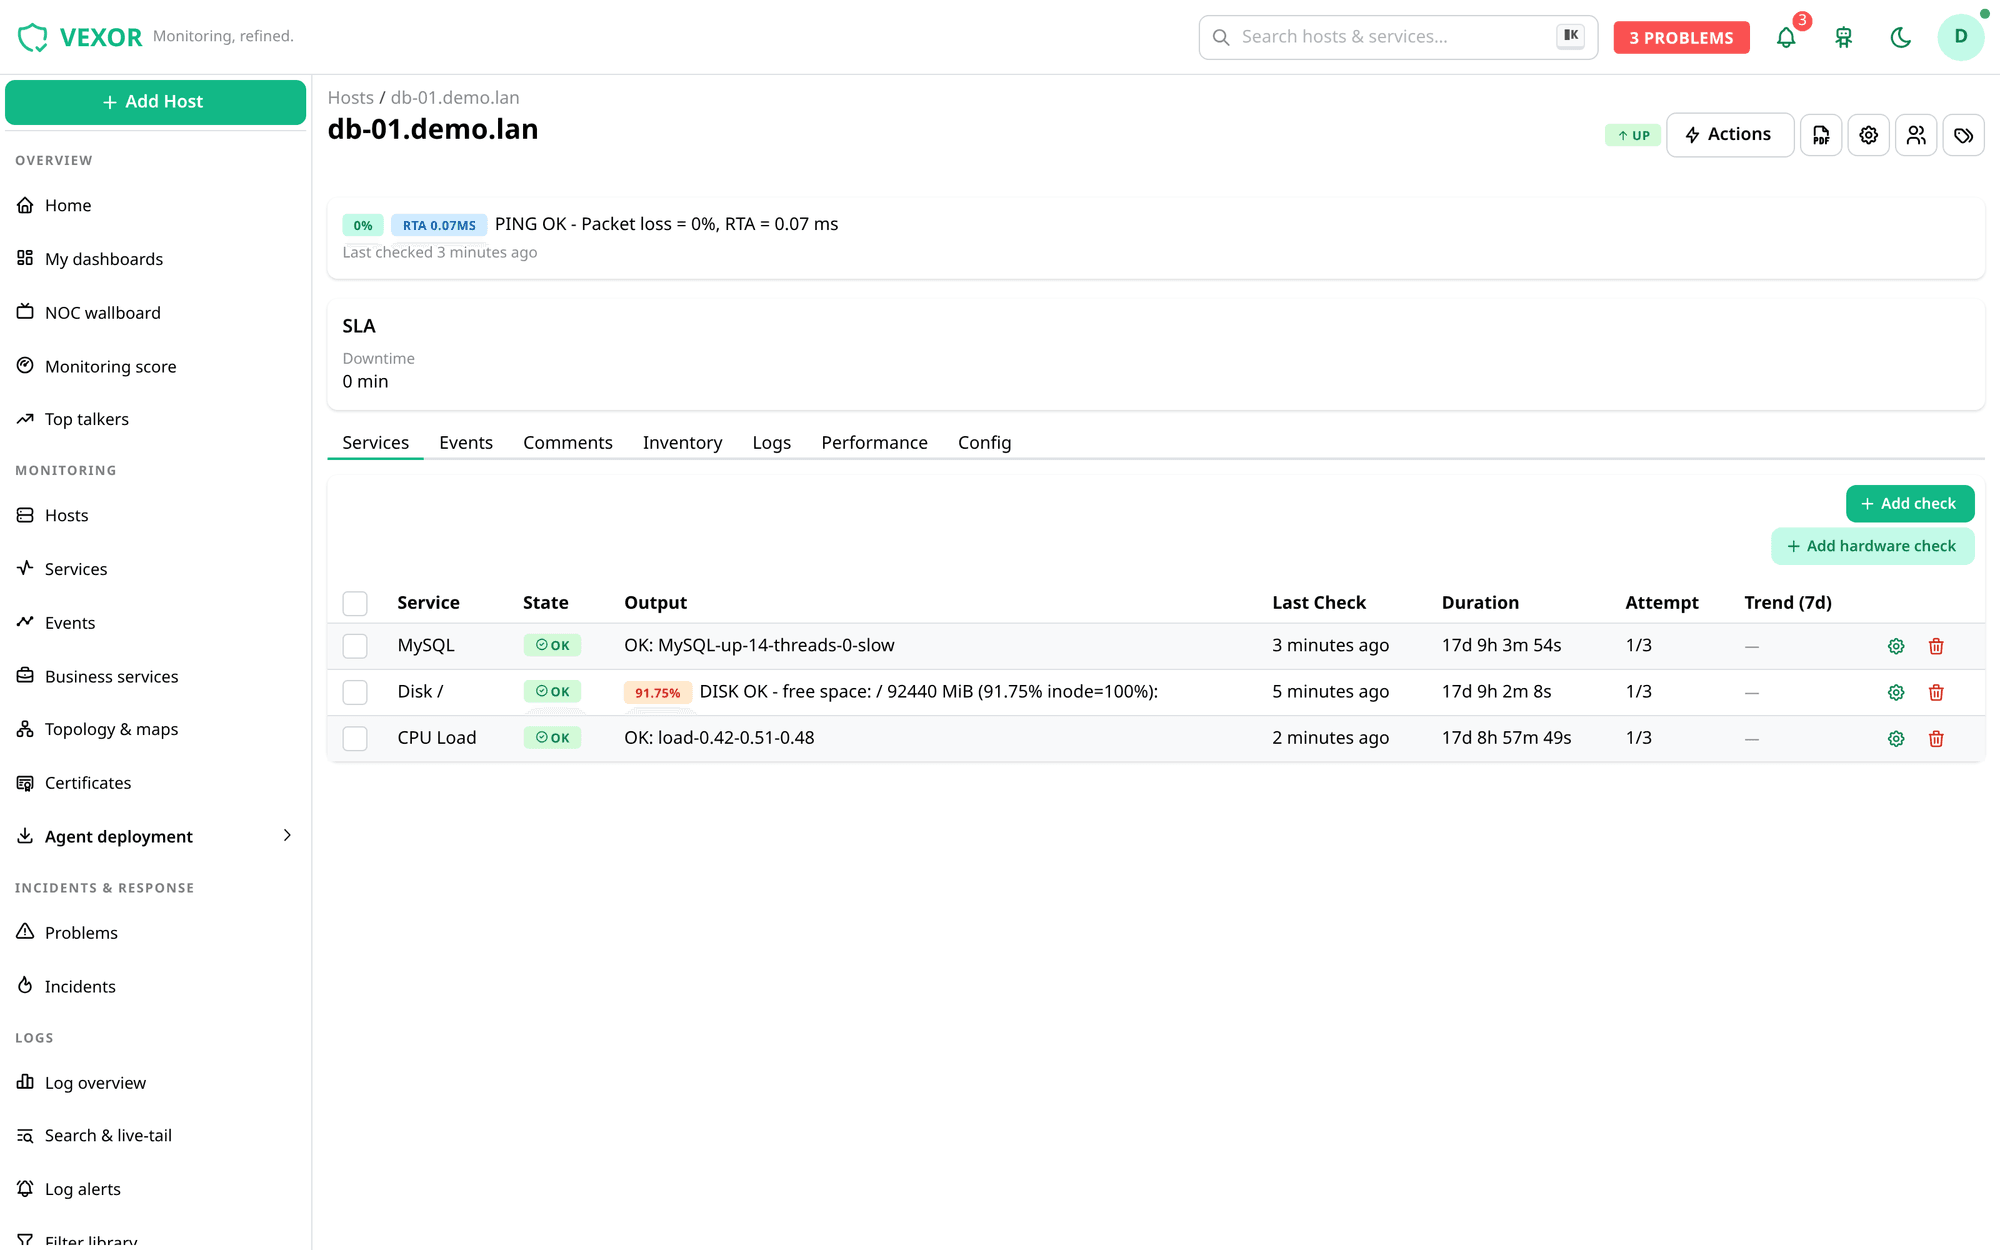The height and width of the screenshot is (1250, 2000).
Task: Open the Actions dropdown
Action: pyautogui.click(x=1729, y=135)
